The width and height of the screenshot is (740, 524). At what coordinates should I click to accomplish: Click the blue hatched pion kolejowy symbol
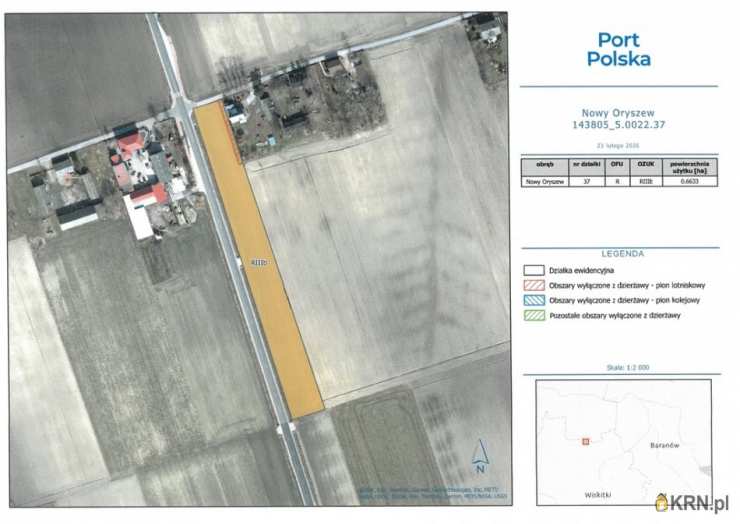coord(532,300)
